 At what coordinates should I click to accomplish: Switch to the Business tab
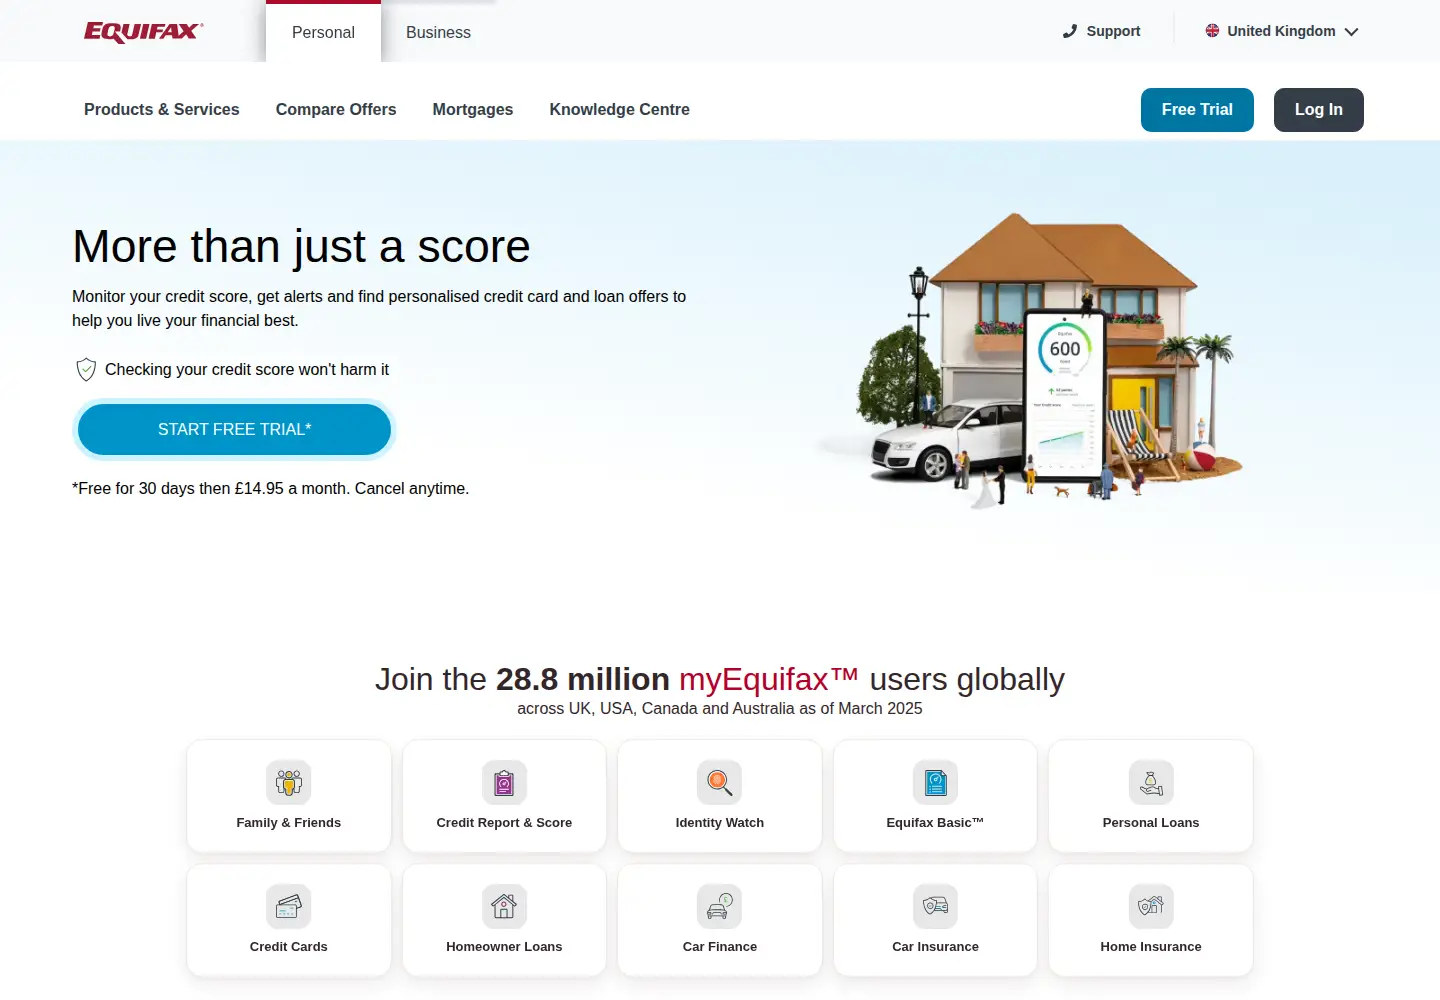tap(438, 32)
